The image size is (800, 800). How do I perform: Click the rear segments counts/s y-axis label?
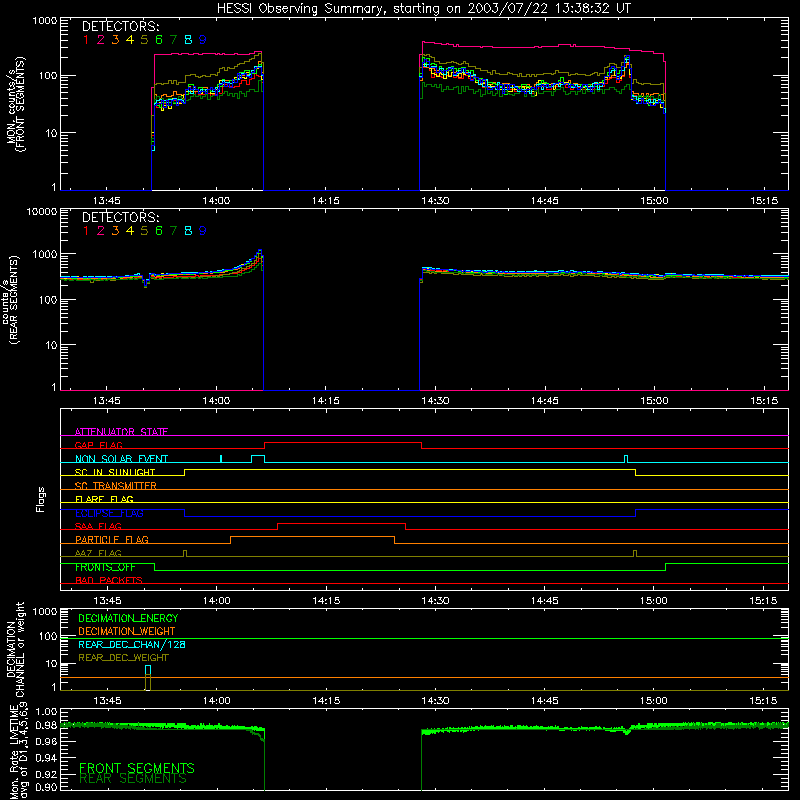[x=11, y=299]
